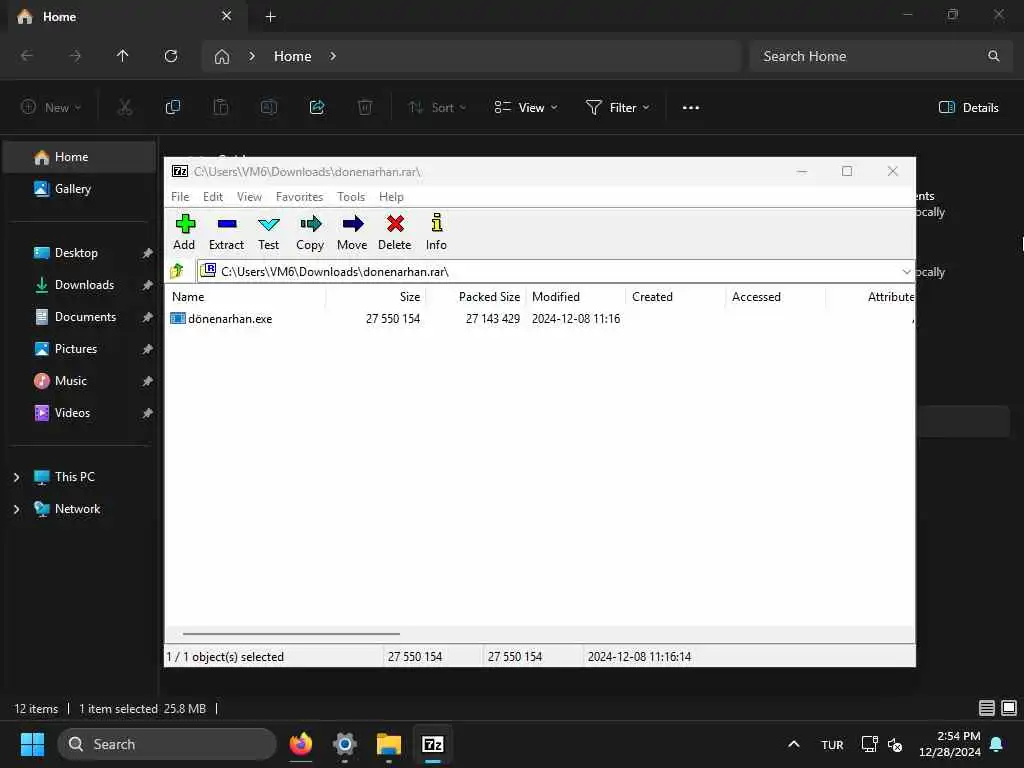Switch to large thumbnails view in status bar
The height and width of the screenshot is (768, 1024).
(x=1009, y=708)
